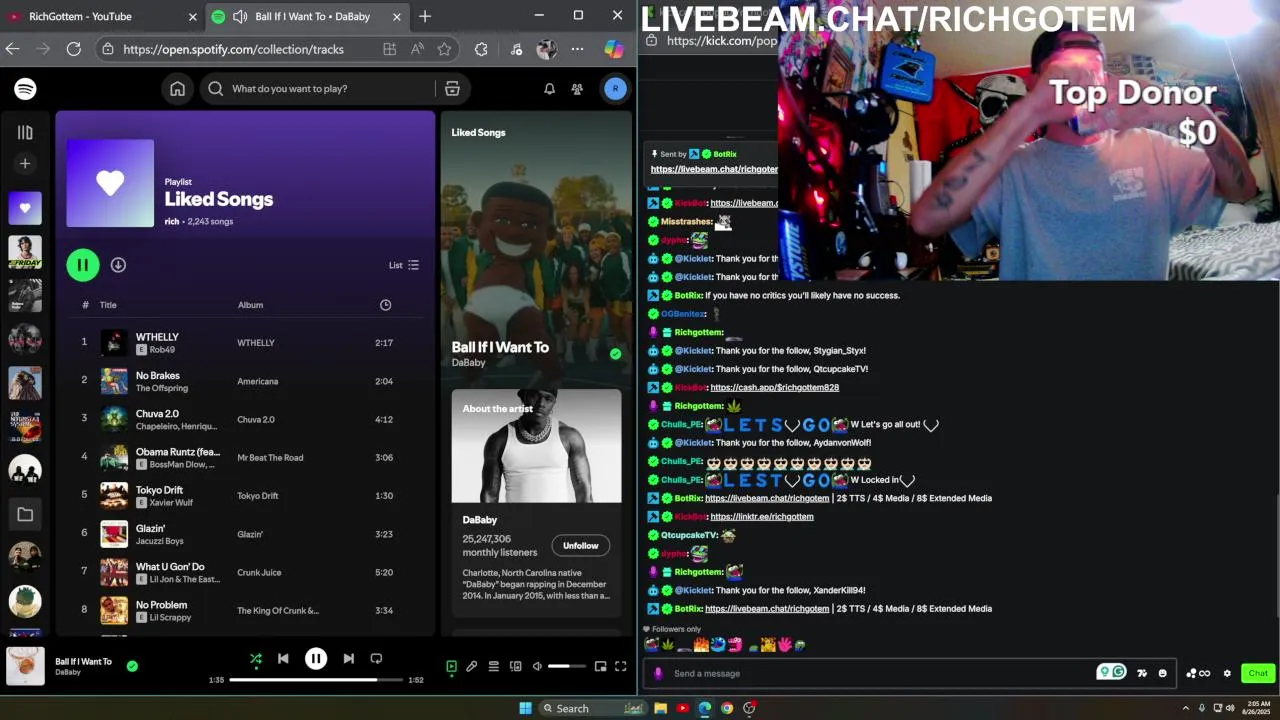Open browser Extensions puzzle icon
Image resolution: width=1280 pixels, height=720 pixels.
pyautogui.click(x=481, y=49)
